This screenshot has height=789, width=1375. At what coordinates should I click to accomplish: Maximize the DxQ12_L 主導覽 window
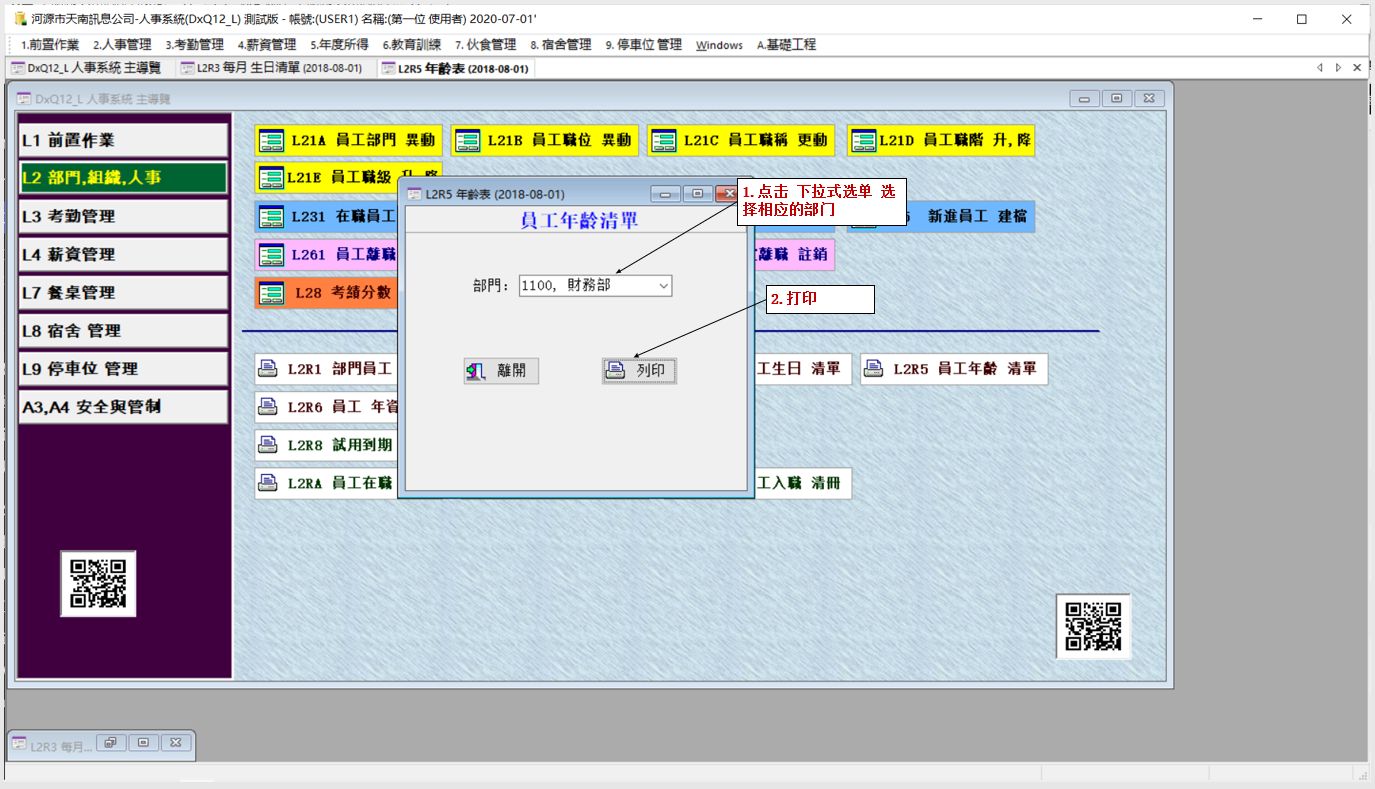pyautogui.click(x=1117, y=98)
